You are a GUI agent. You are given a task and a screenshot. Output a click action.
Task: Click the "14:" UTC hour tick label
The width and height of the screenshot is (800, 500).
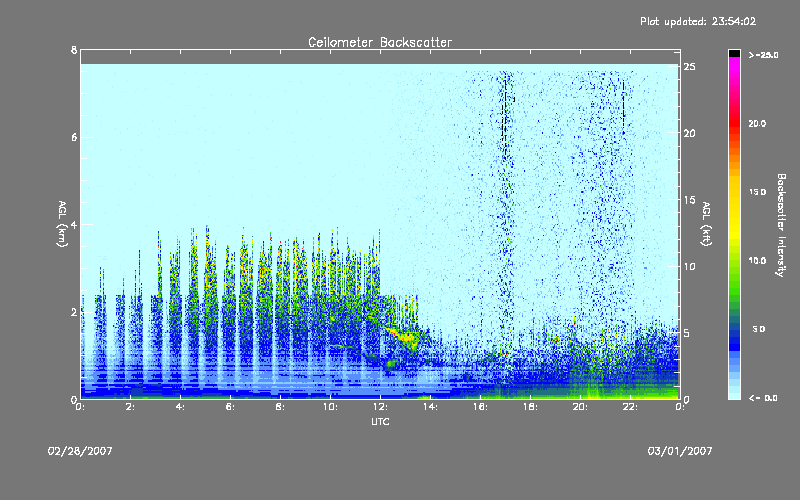click(431, 407)
